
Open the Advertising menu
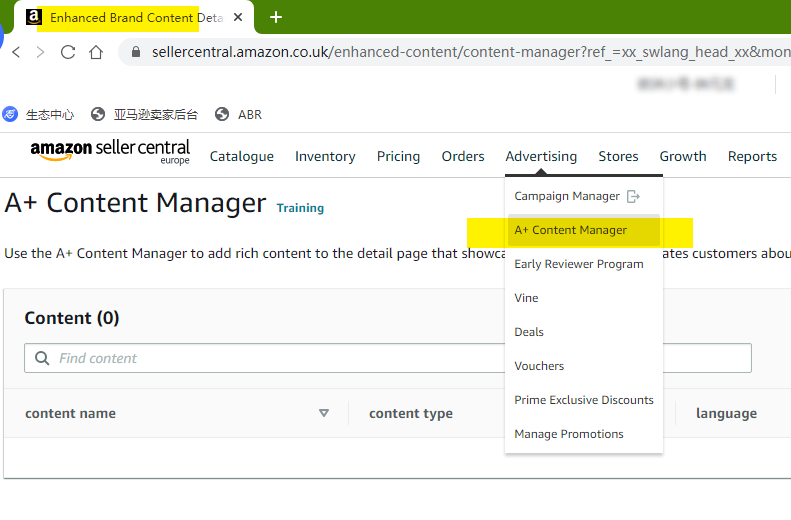(x=541, y=156)
